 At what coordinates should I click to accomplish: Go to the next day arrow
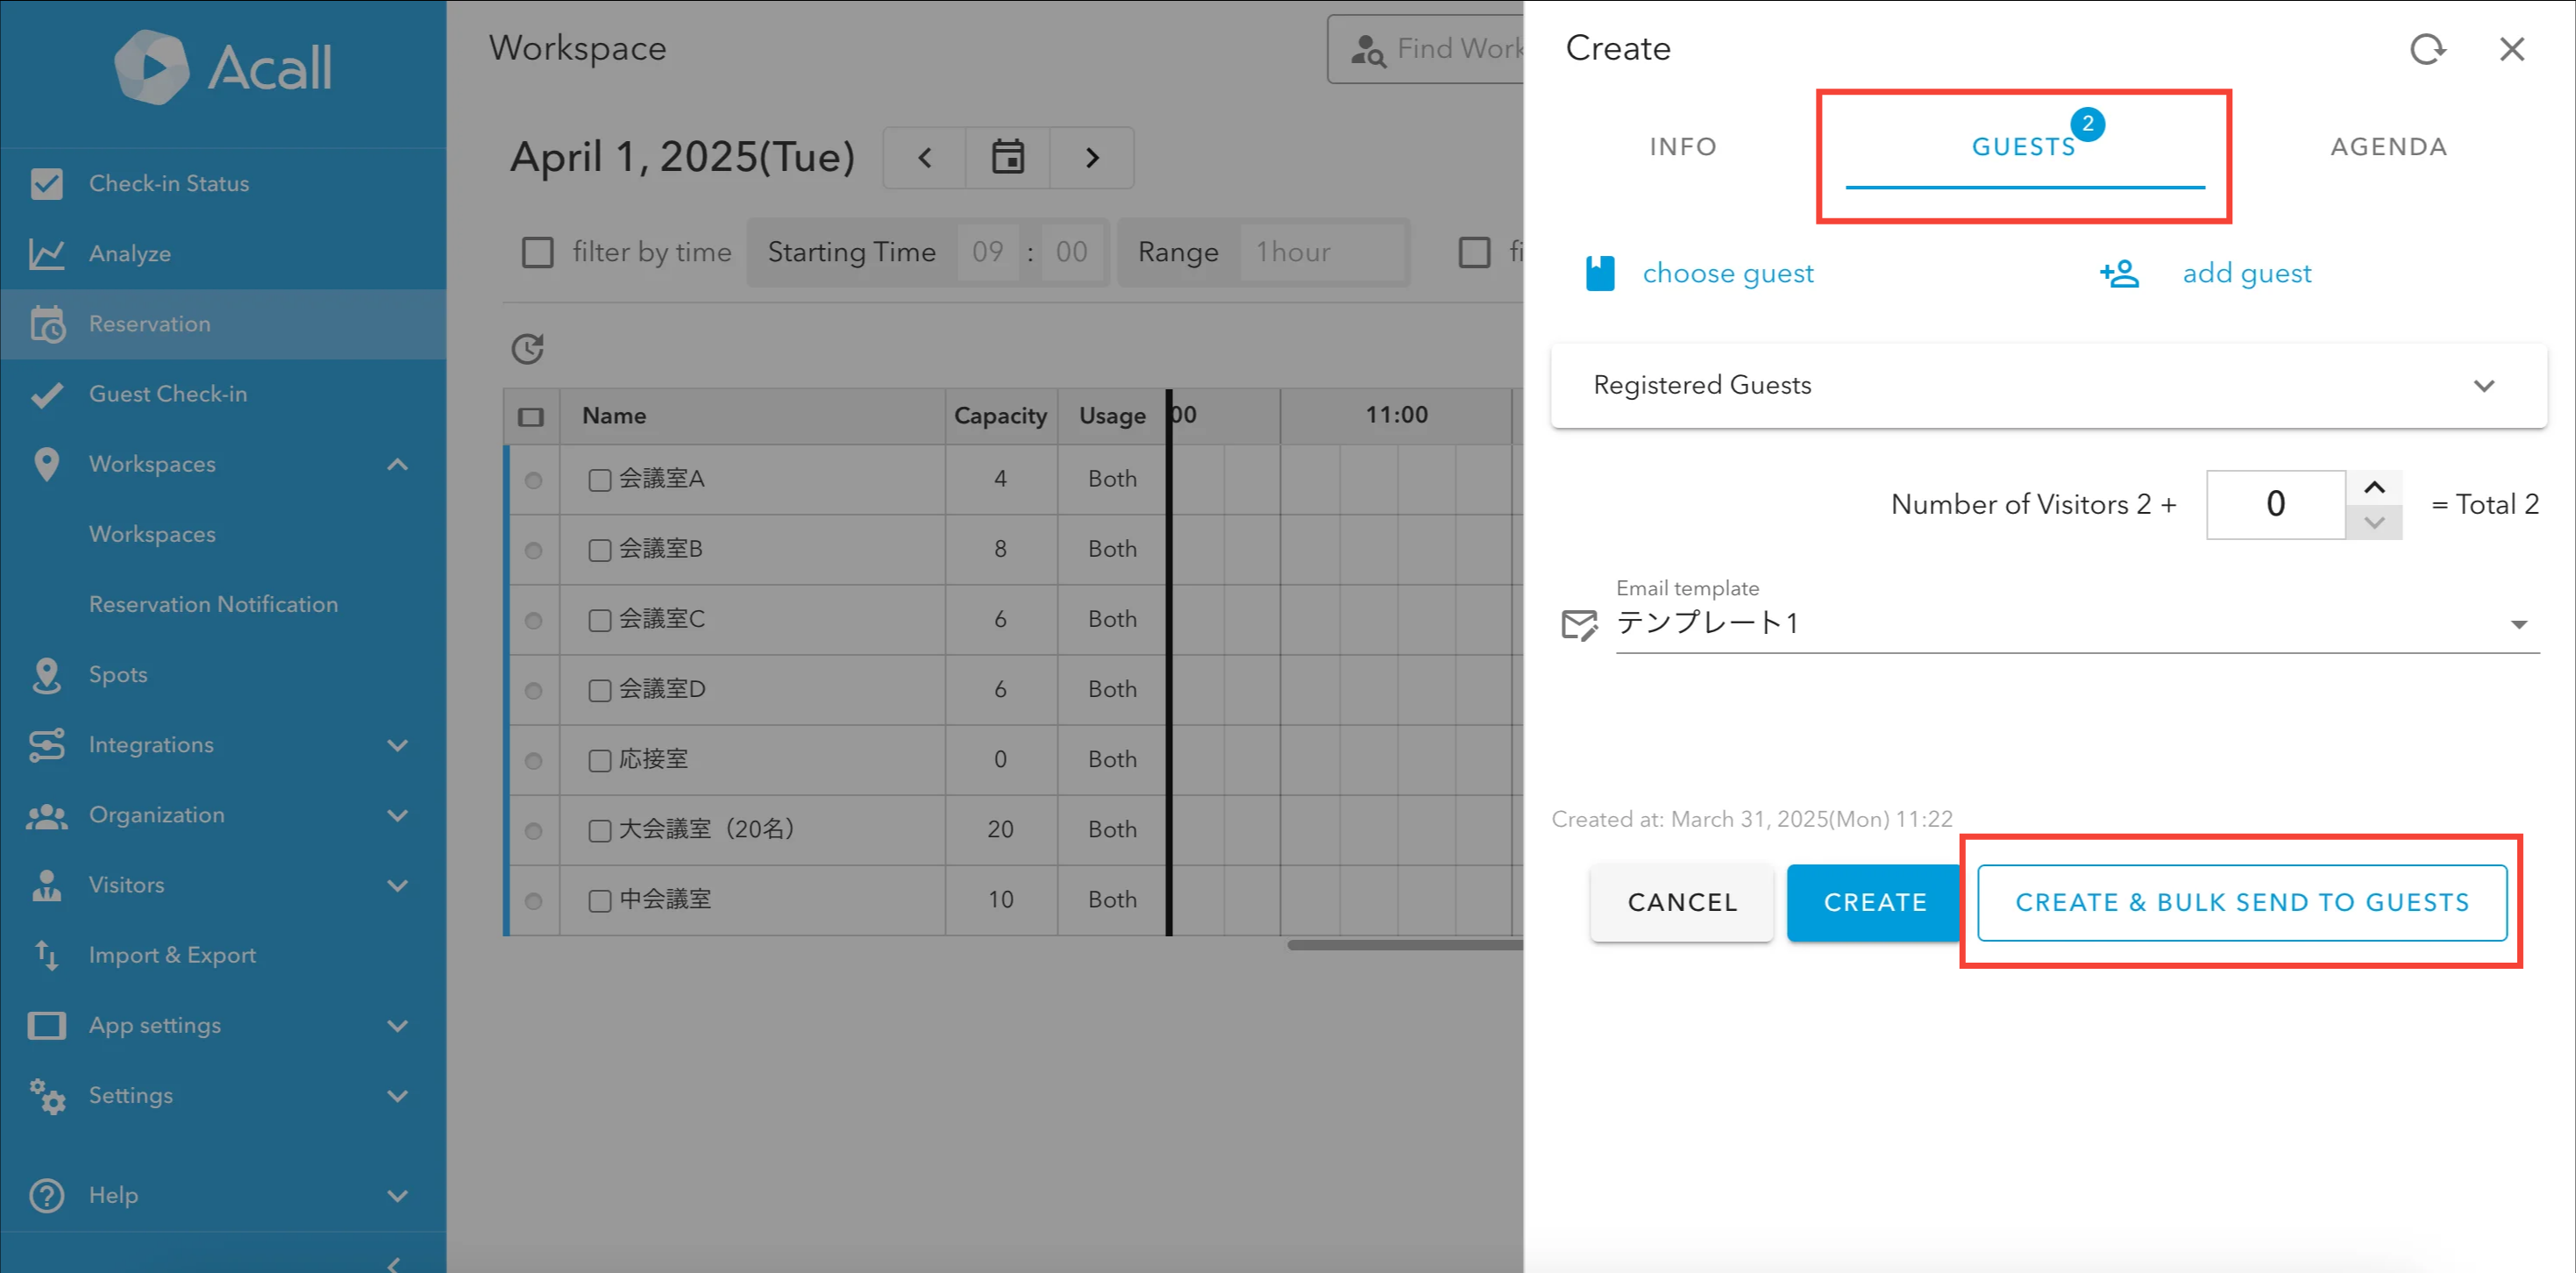pos(1092,157)
